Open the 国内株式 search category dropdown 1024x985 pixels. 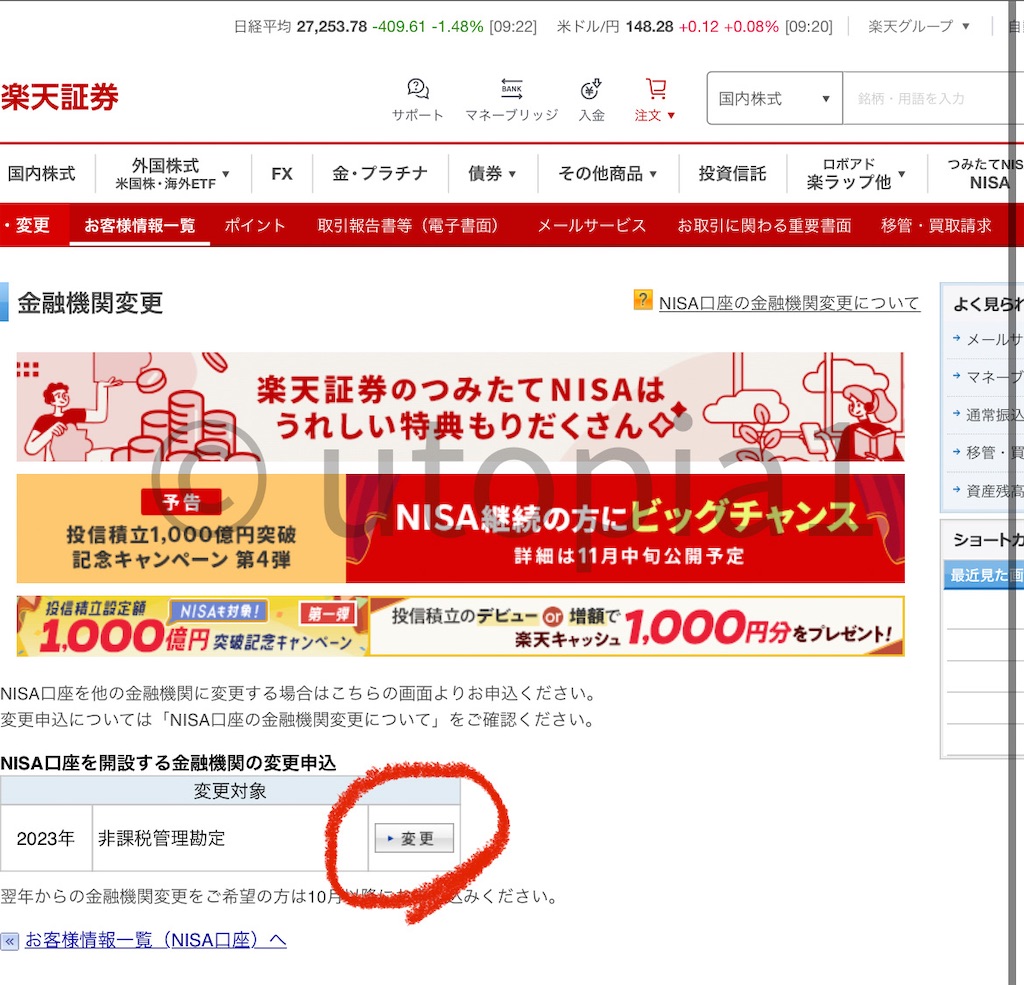point(775,99)
